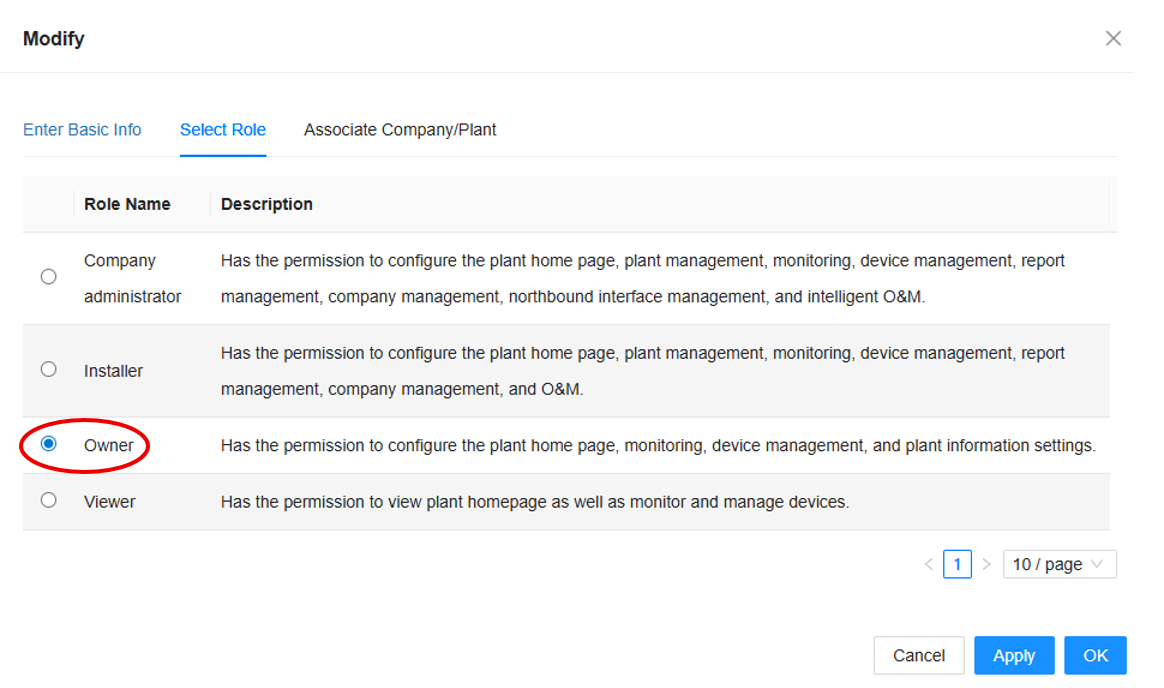The image size is (1164, 688).
Task: Click the next page arrow in pagination
Action: click(986, 565)
